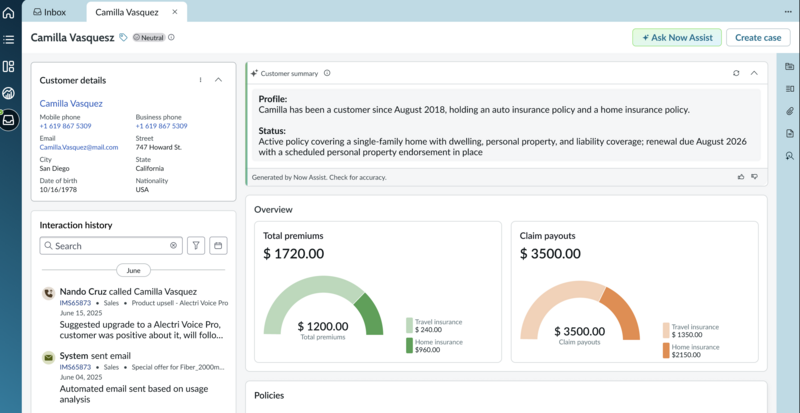Open the second right-panel icon
Screen dimensions: 800x413
789,89
